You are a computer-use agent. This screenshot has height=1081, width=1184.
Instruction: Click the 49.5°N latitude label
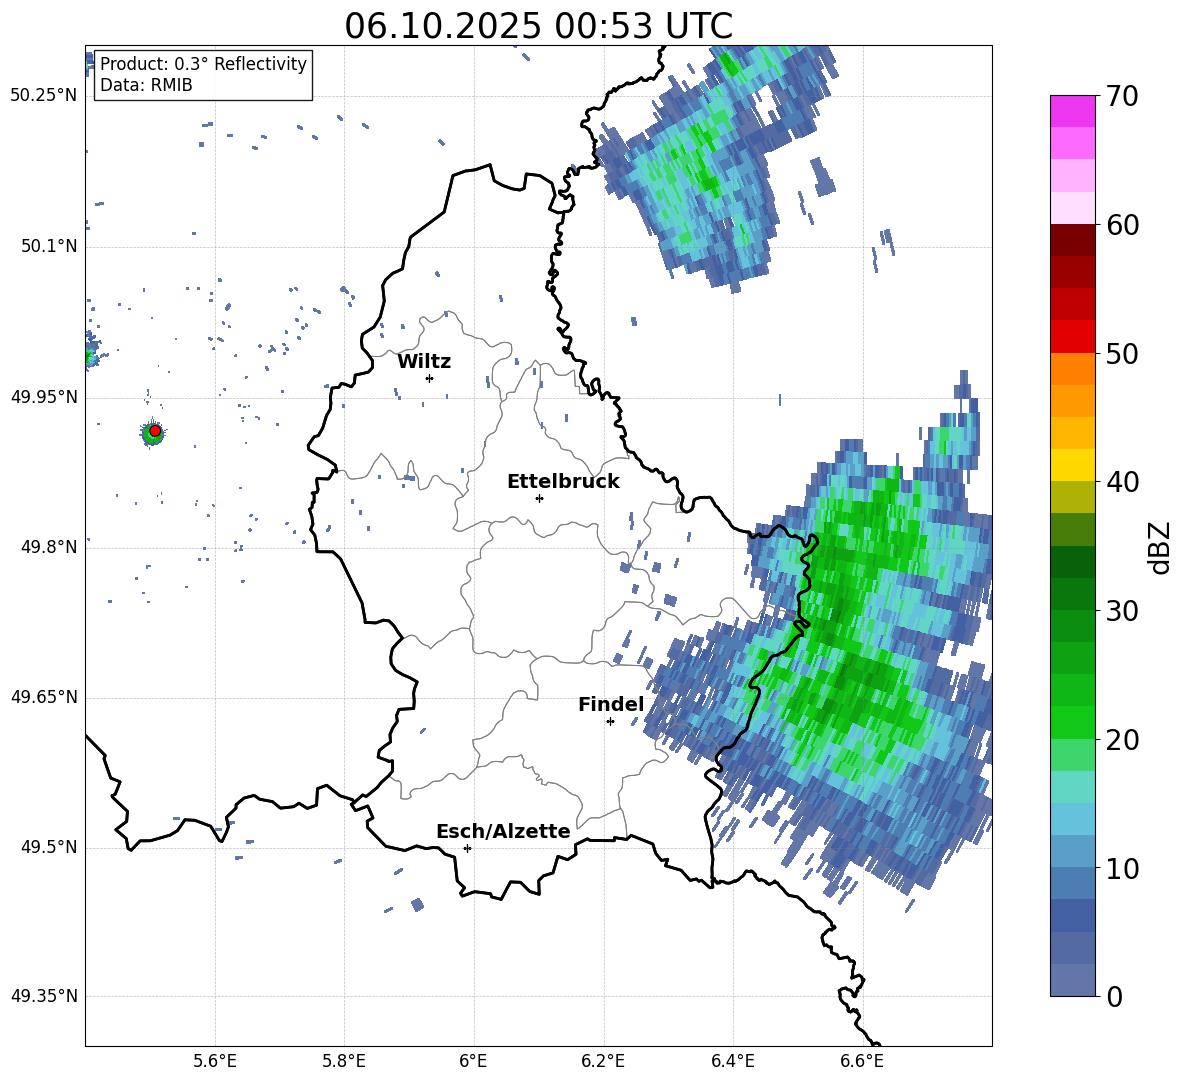click(x=48, y=847)
